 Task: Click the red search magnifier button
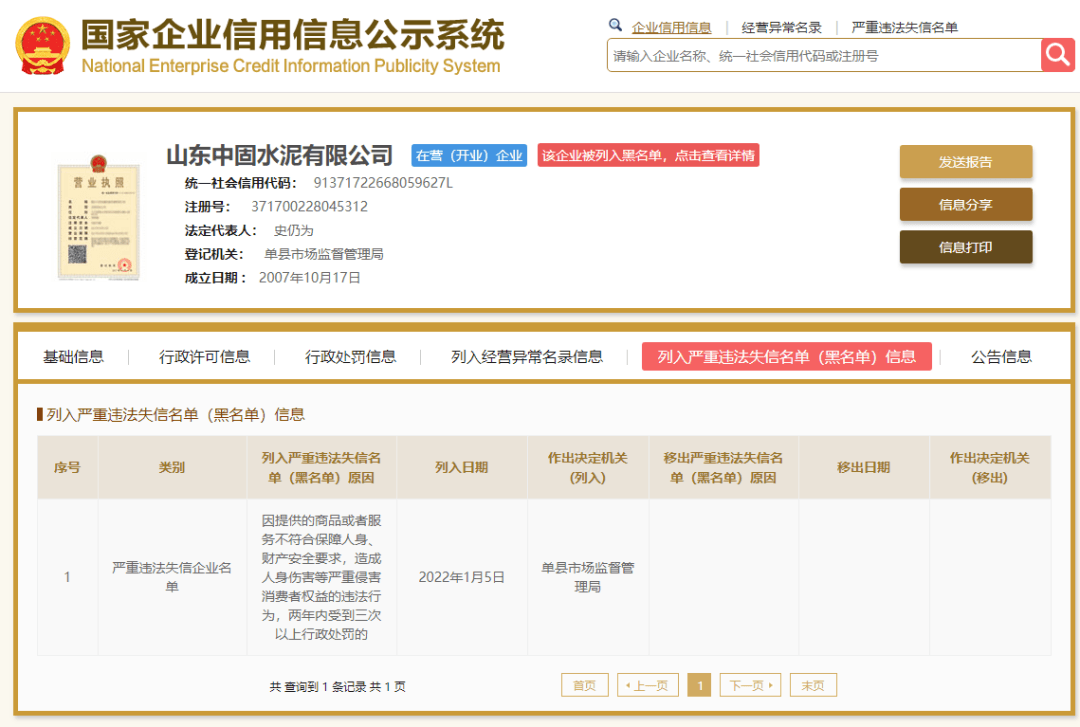click(1057, 54)
